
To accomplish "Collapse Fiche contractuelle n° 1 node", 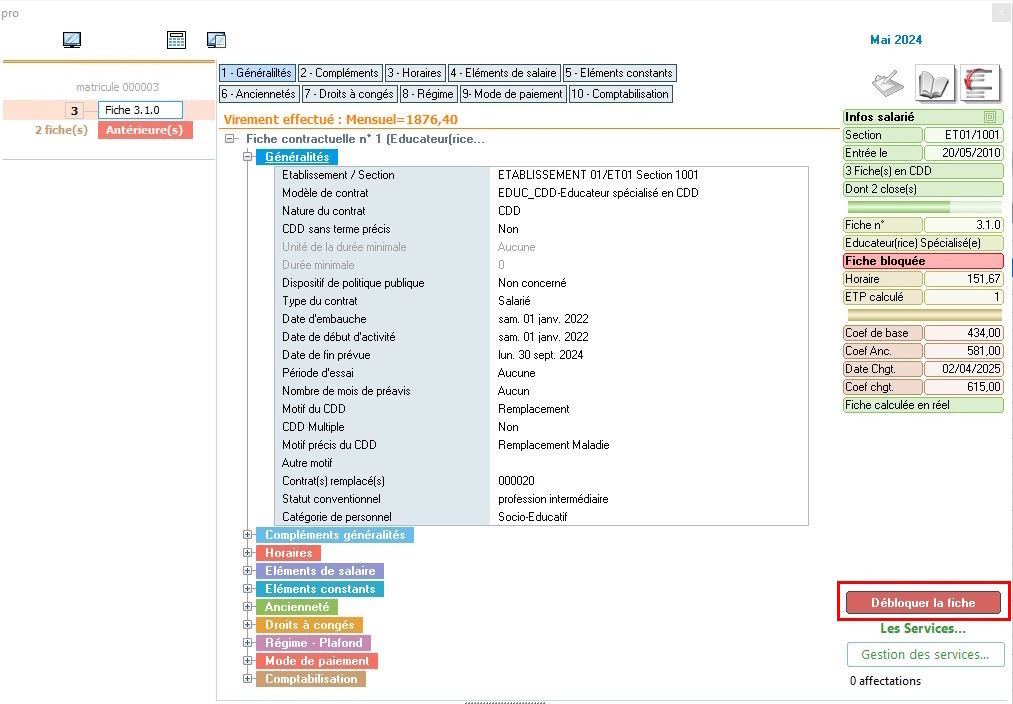I will [230, 139].
